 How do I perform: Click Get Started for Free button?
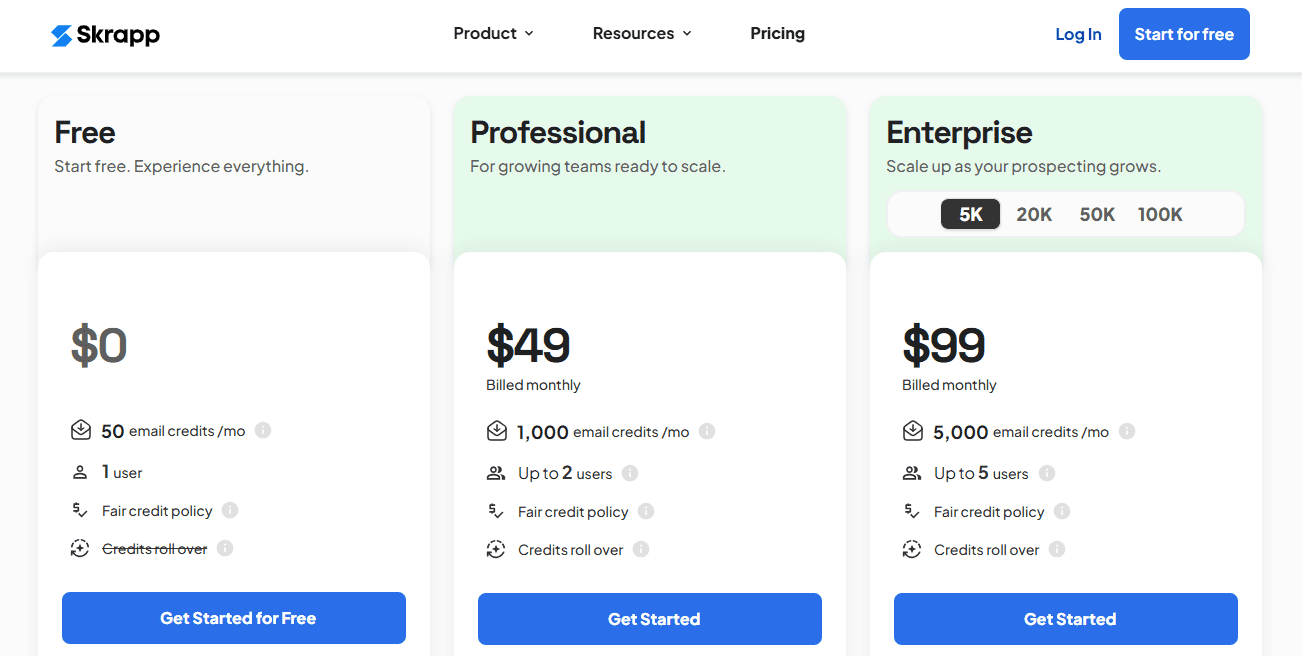pyautogui.click(x=234, y=618)
